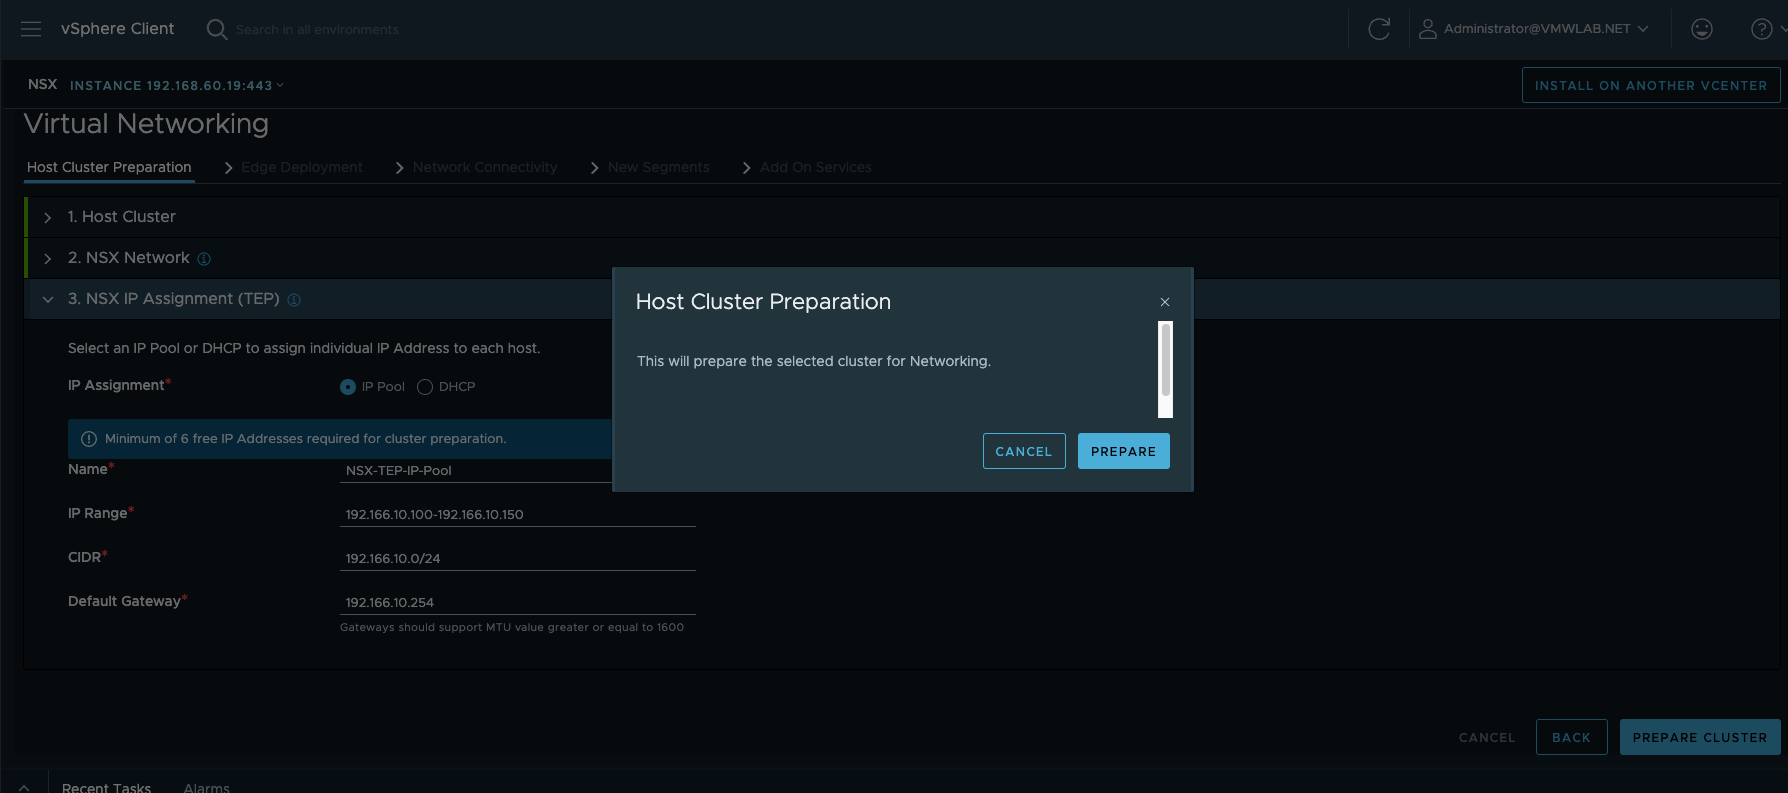Expand the 1. Host Cluster section
This screenshot has height=793, width=1788.
47,217
